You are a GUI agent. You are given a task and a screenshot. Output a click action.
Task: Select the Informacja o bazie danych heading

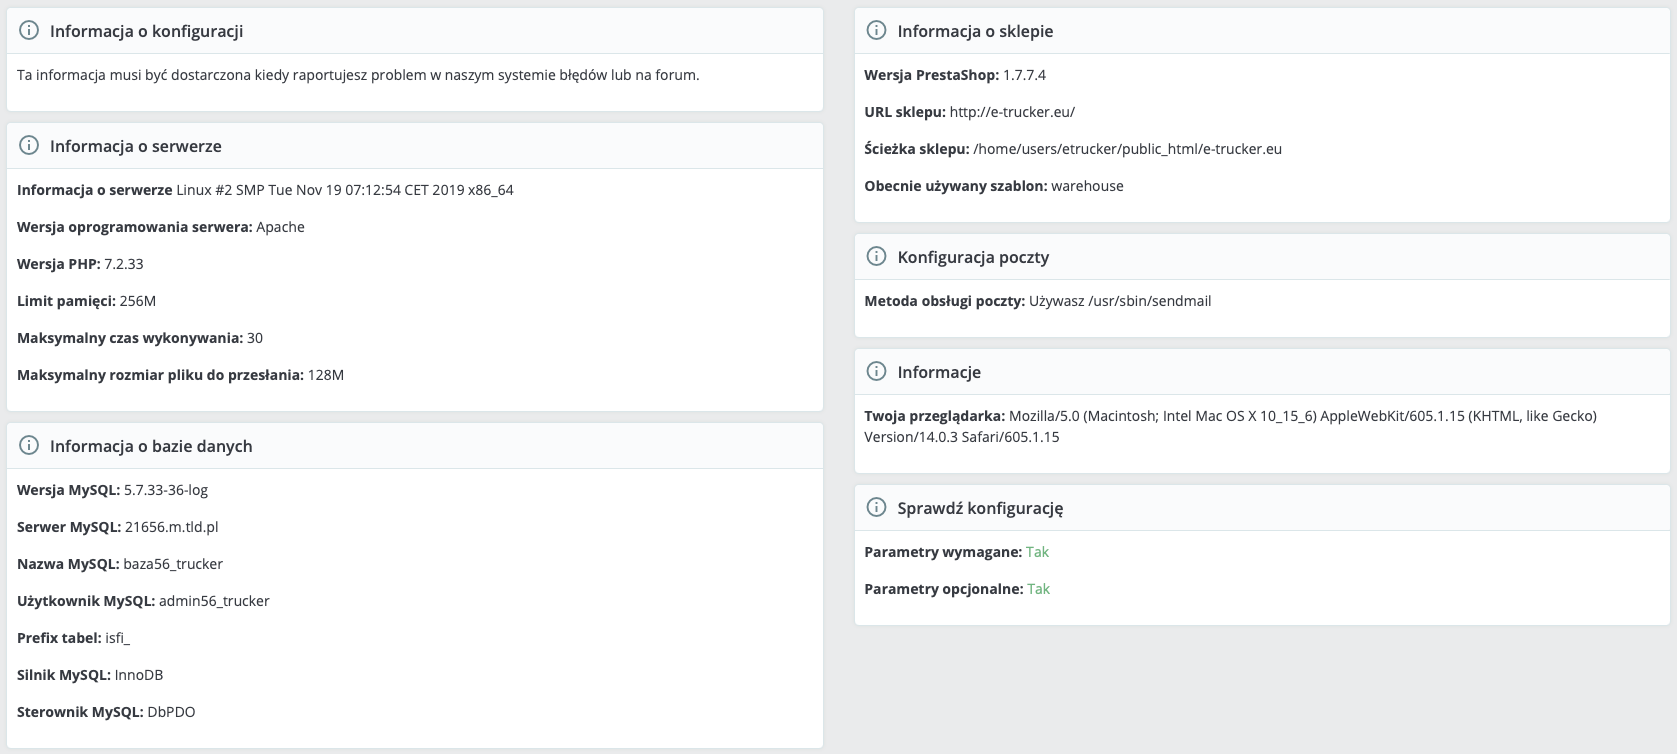(x=151, y=446)
